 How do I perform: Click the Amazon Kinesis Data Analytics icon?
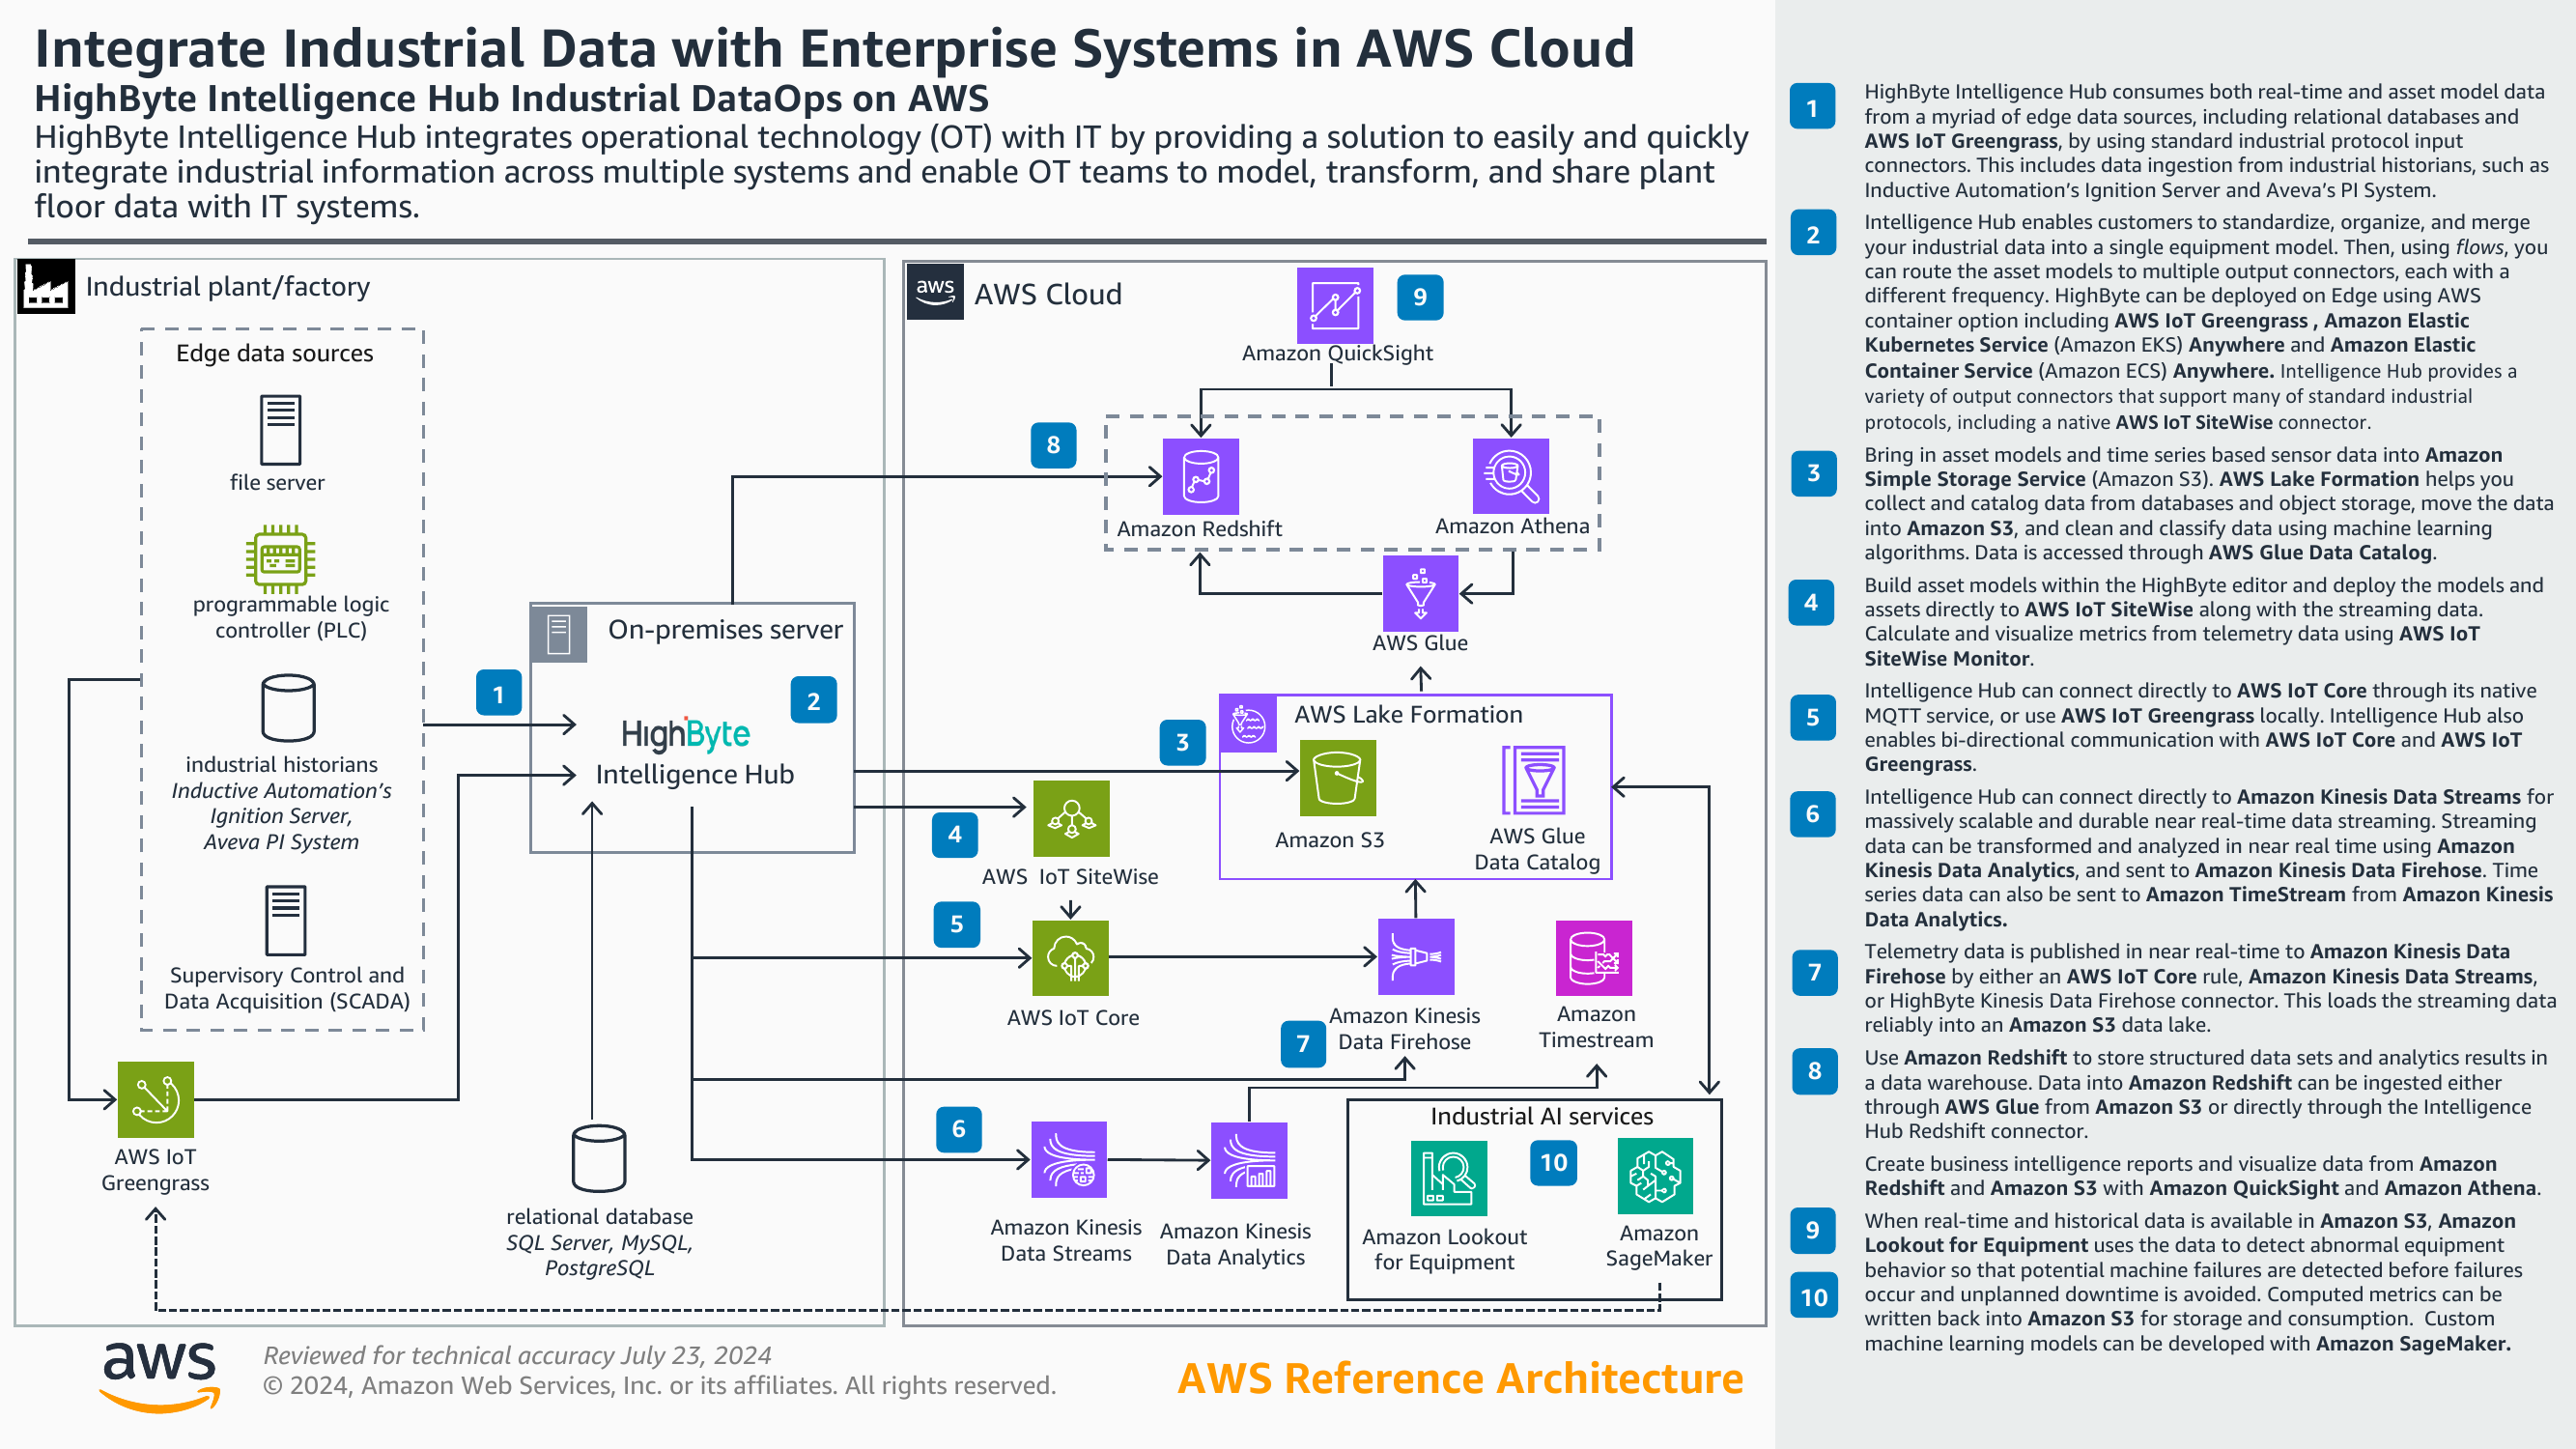[1249, 1161]
